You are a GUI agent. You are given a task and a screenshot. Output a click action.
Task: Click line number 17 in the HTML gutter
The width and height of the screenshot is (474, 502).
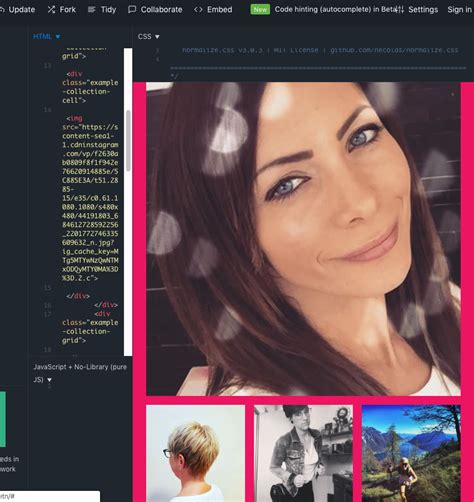click(x=47, y=314)
